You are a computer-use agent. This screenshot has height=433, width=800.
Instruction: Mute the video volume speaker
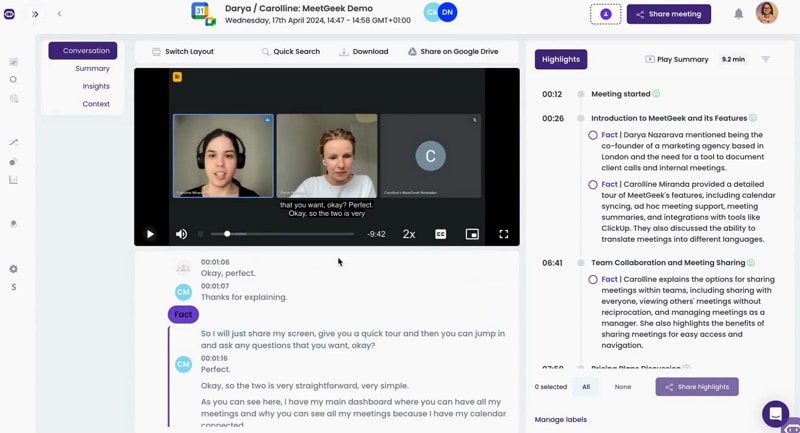181,234
